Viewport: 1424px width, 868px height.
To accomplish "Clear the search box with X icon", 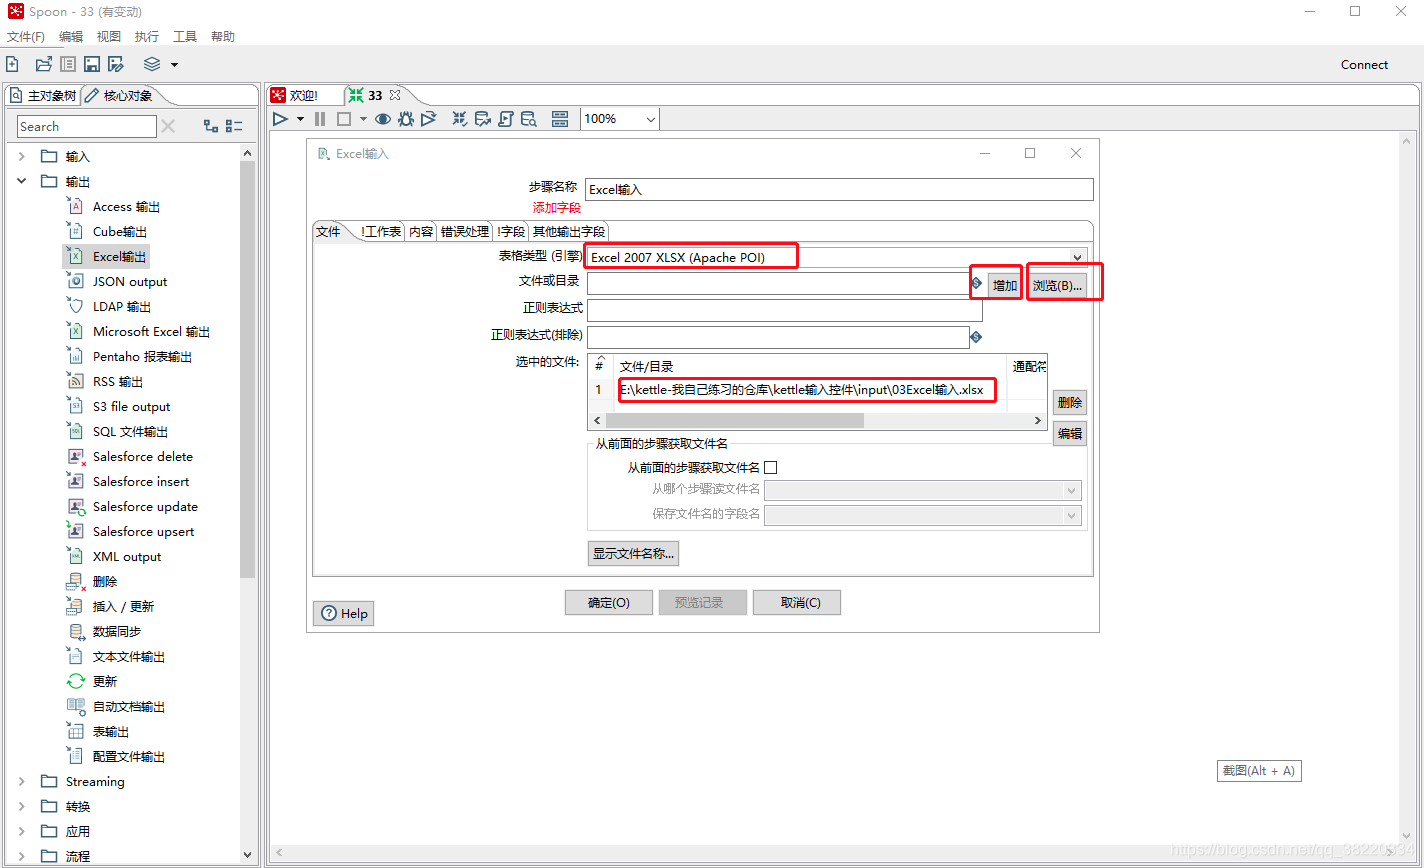I will point(168,126).
